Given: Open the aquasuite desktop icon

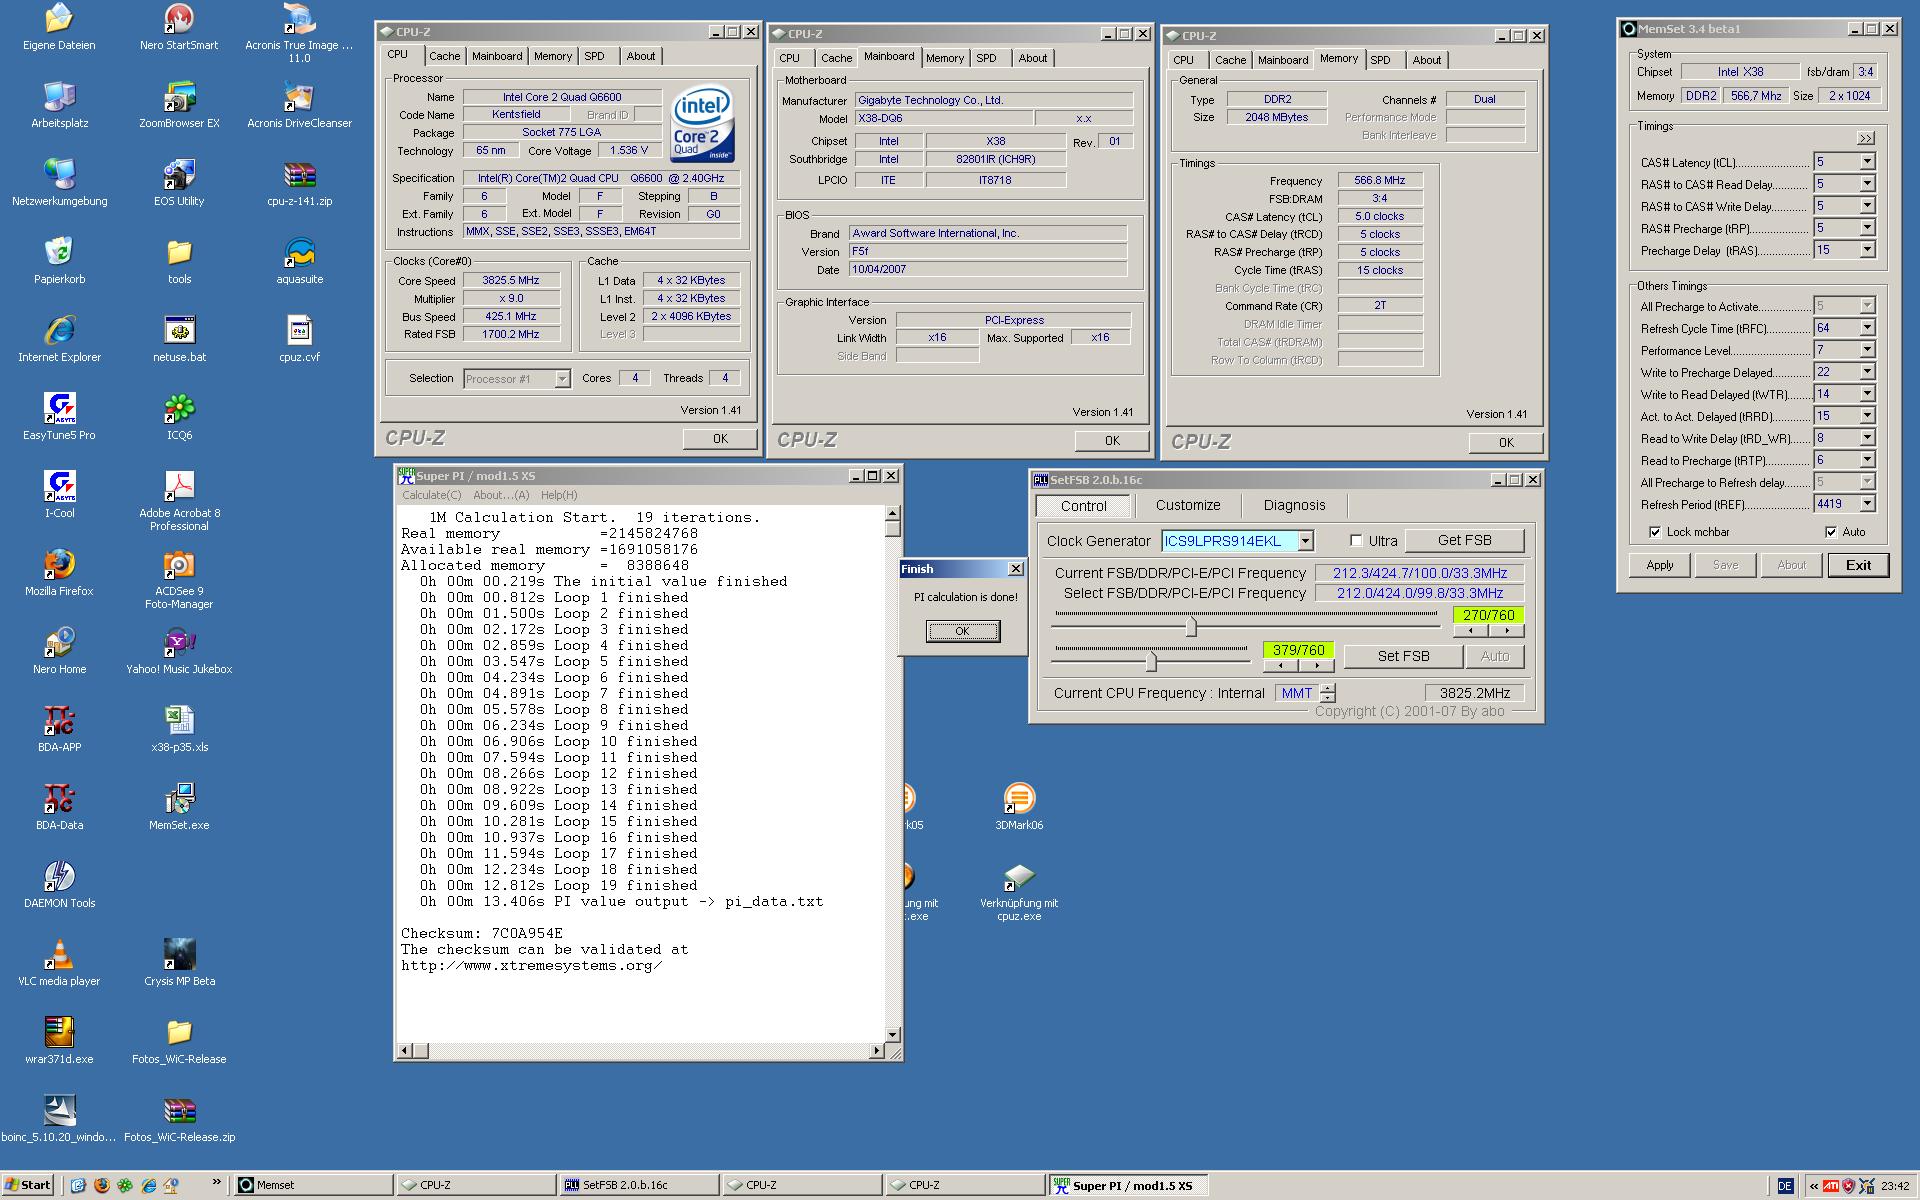Looking at the screenshot, I should click(x=299, y=261).
